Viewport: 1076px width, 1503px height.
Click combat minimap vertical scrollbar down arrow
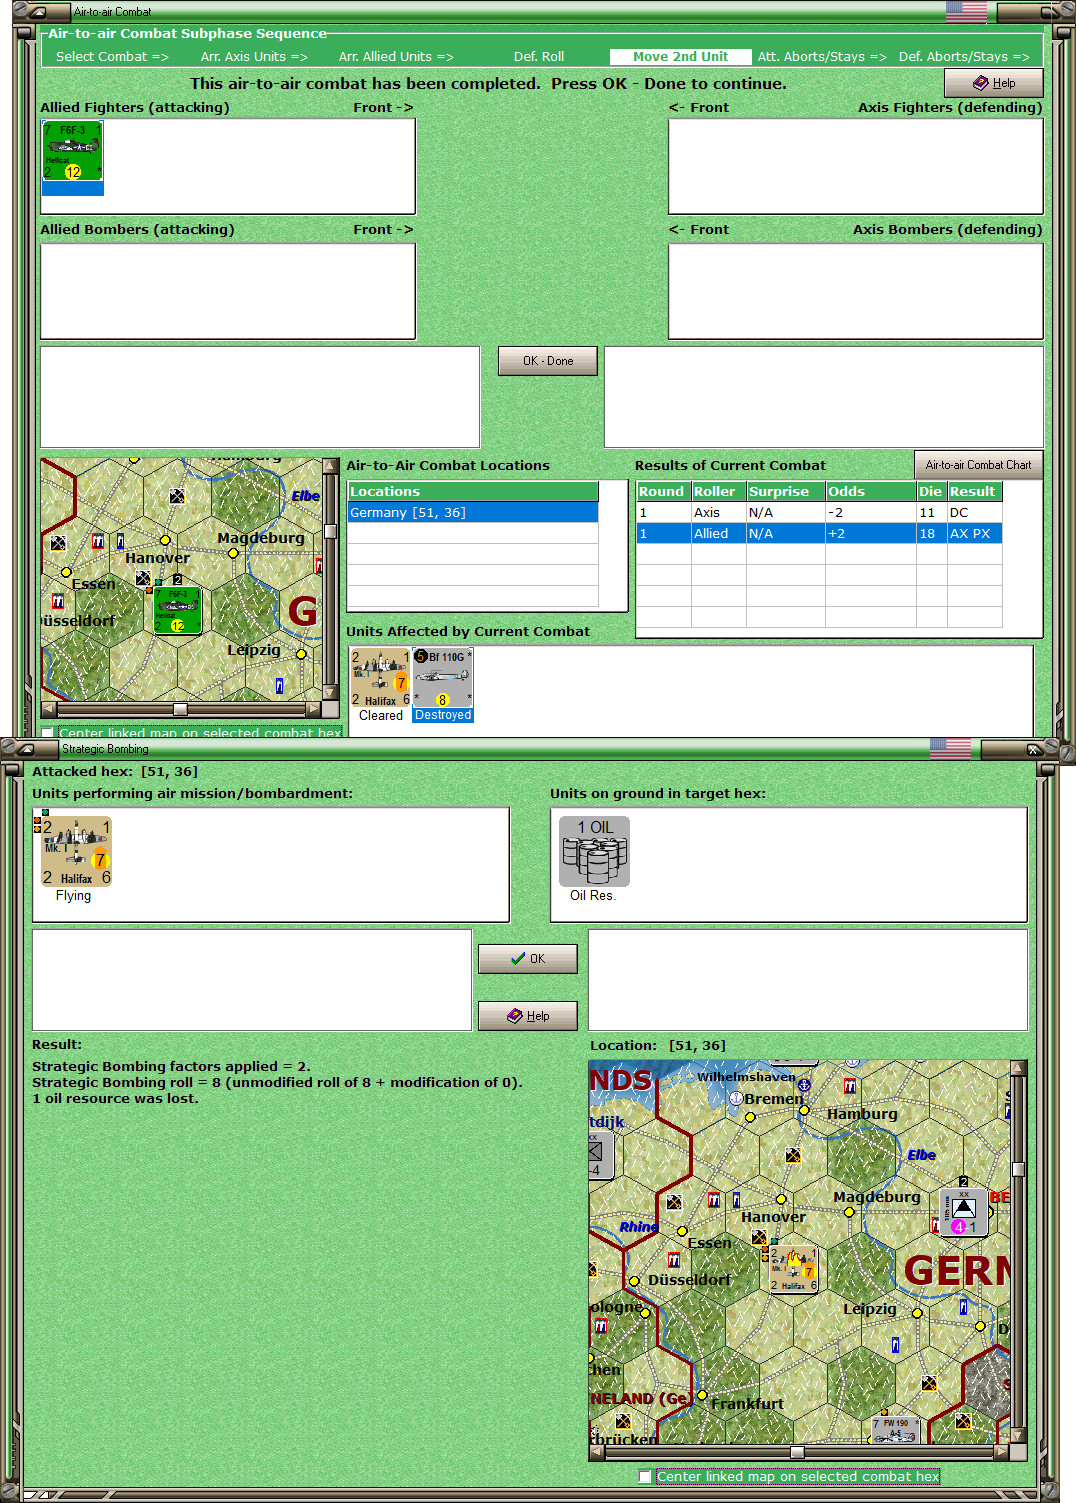pos(330,692)
